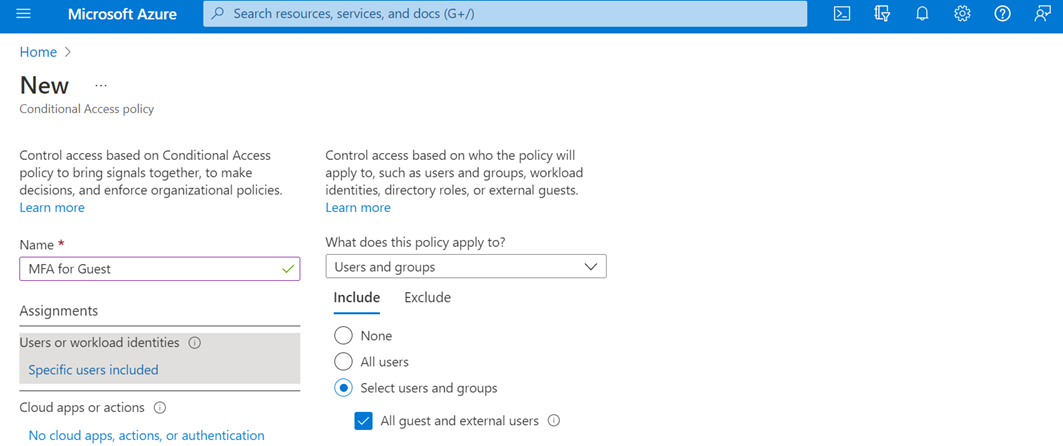Open Specific users included link
This screenshot has width=1063, height=446.
93,370
